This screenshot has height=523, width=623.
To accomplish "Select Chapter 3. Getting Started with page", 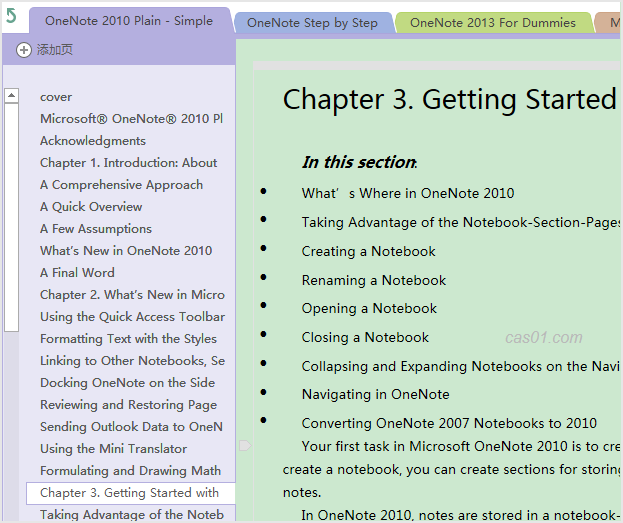I will click(x=131, y=493).
